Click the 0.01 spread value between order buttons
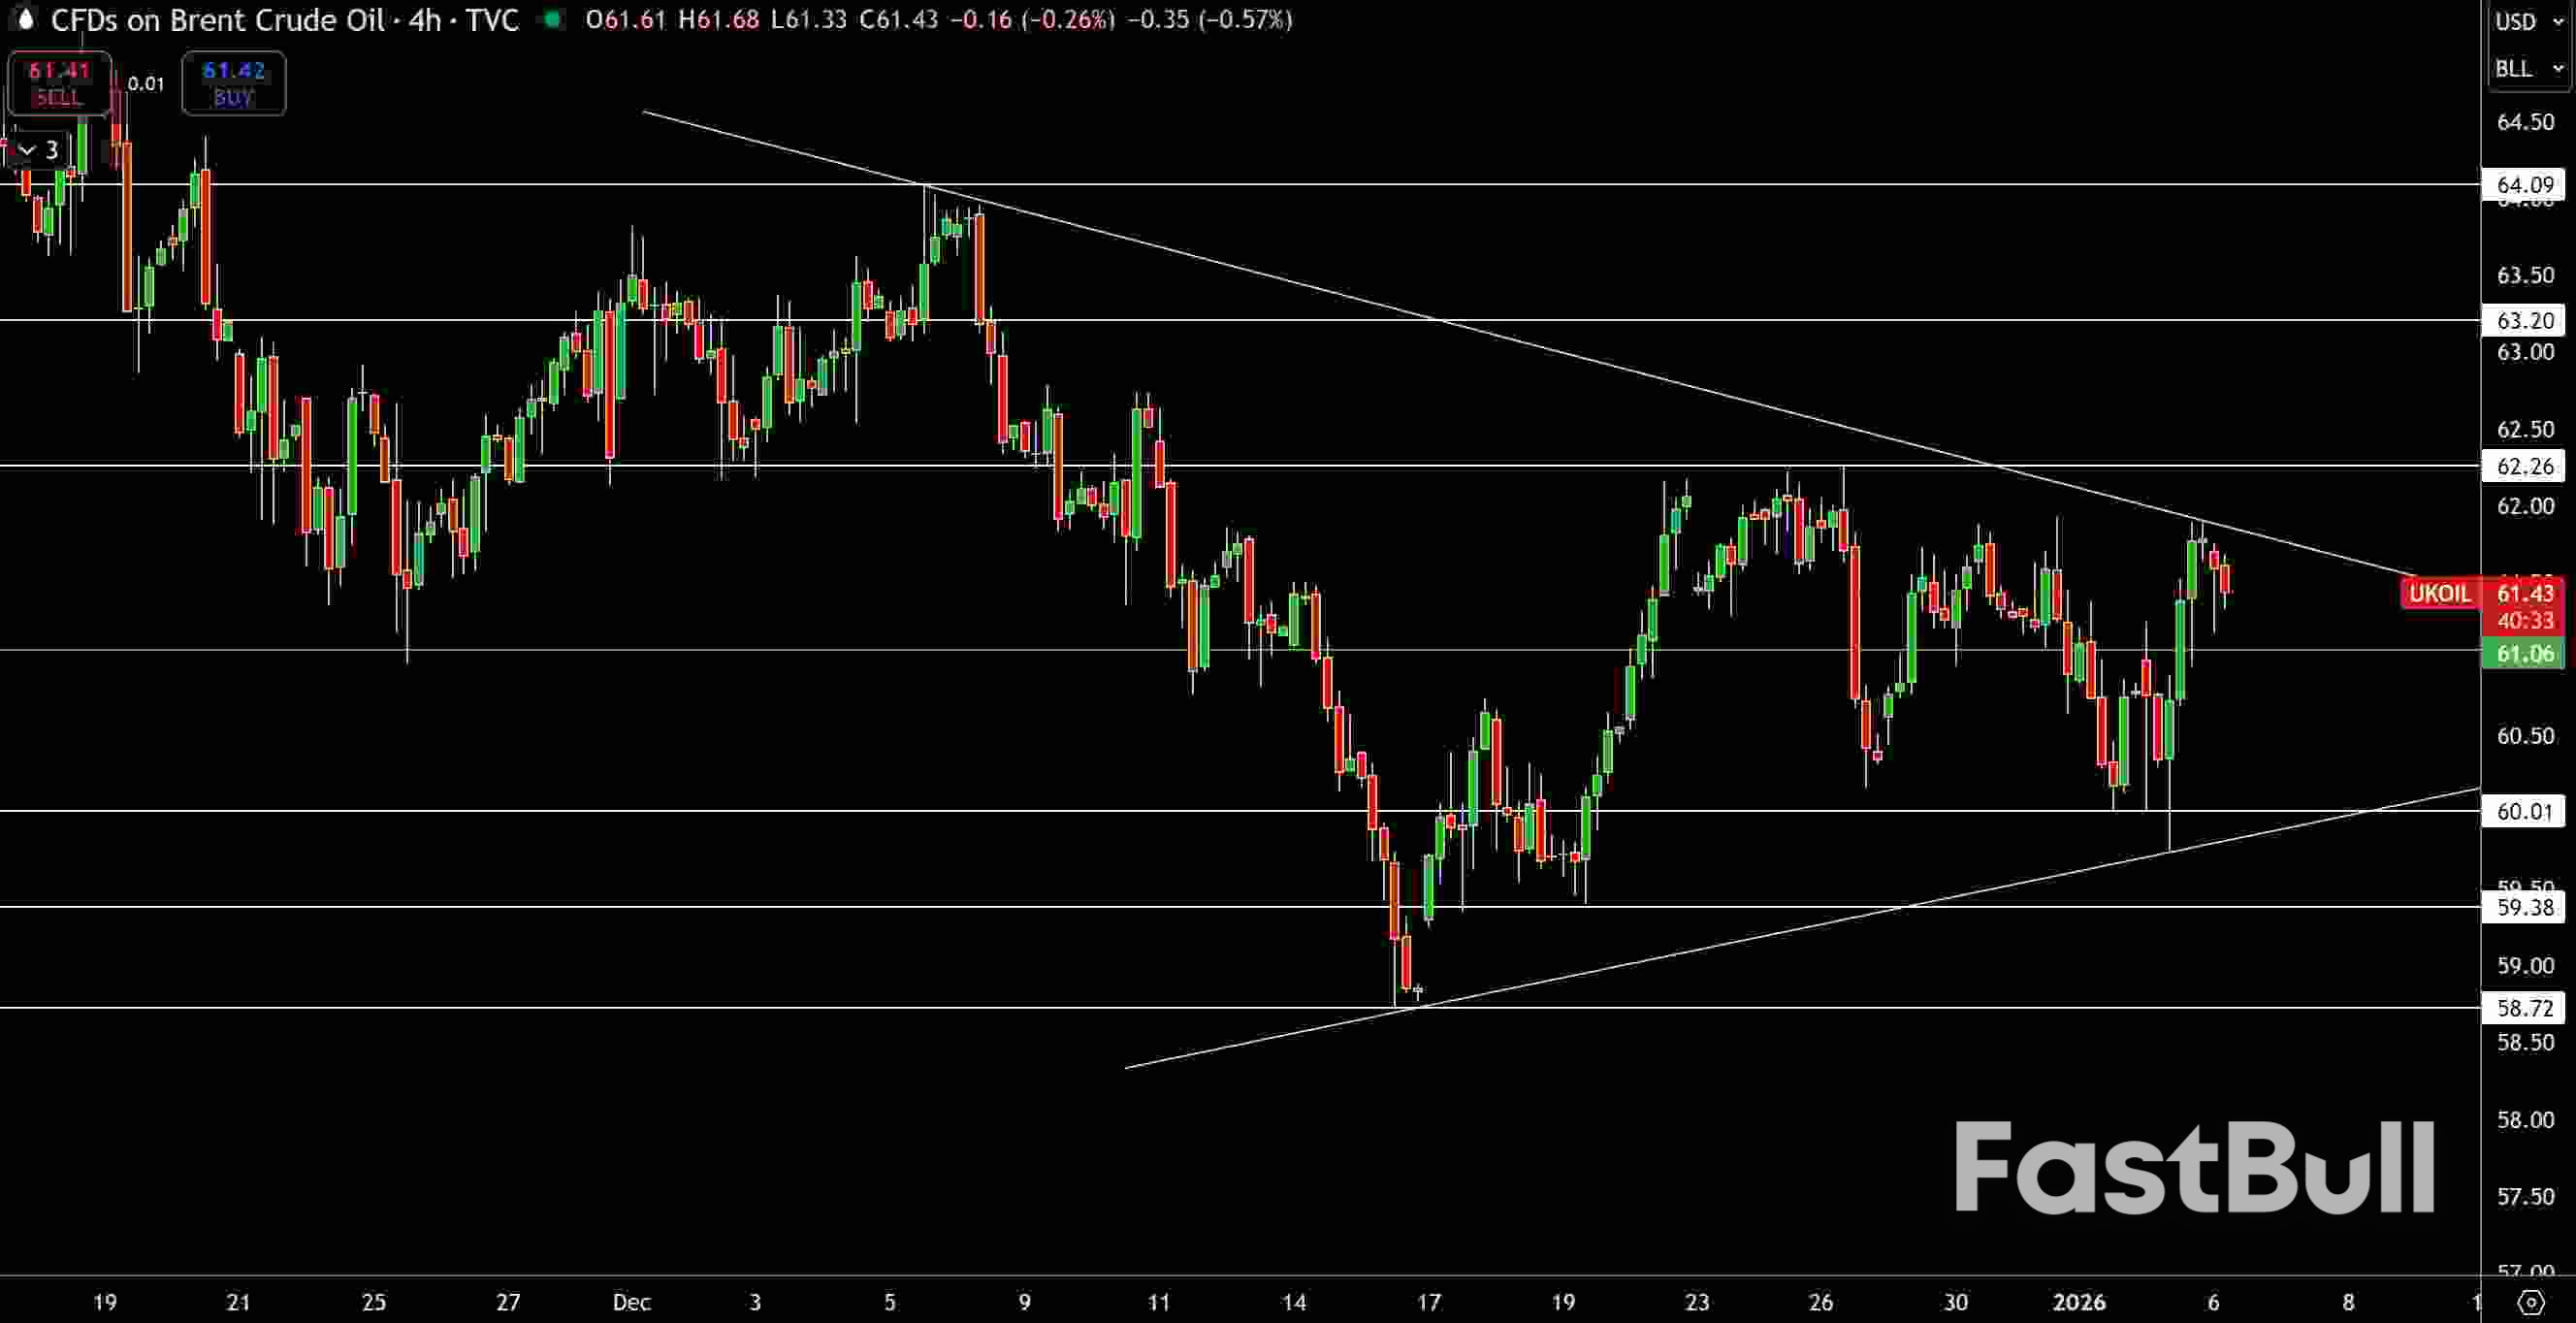This screenshot has width=2576, height=1323. pos(146,84)
